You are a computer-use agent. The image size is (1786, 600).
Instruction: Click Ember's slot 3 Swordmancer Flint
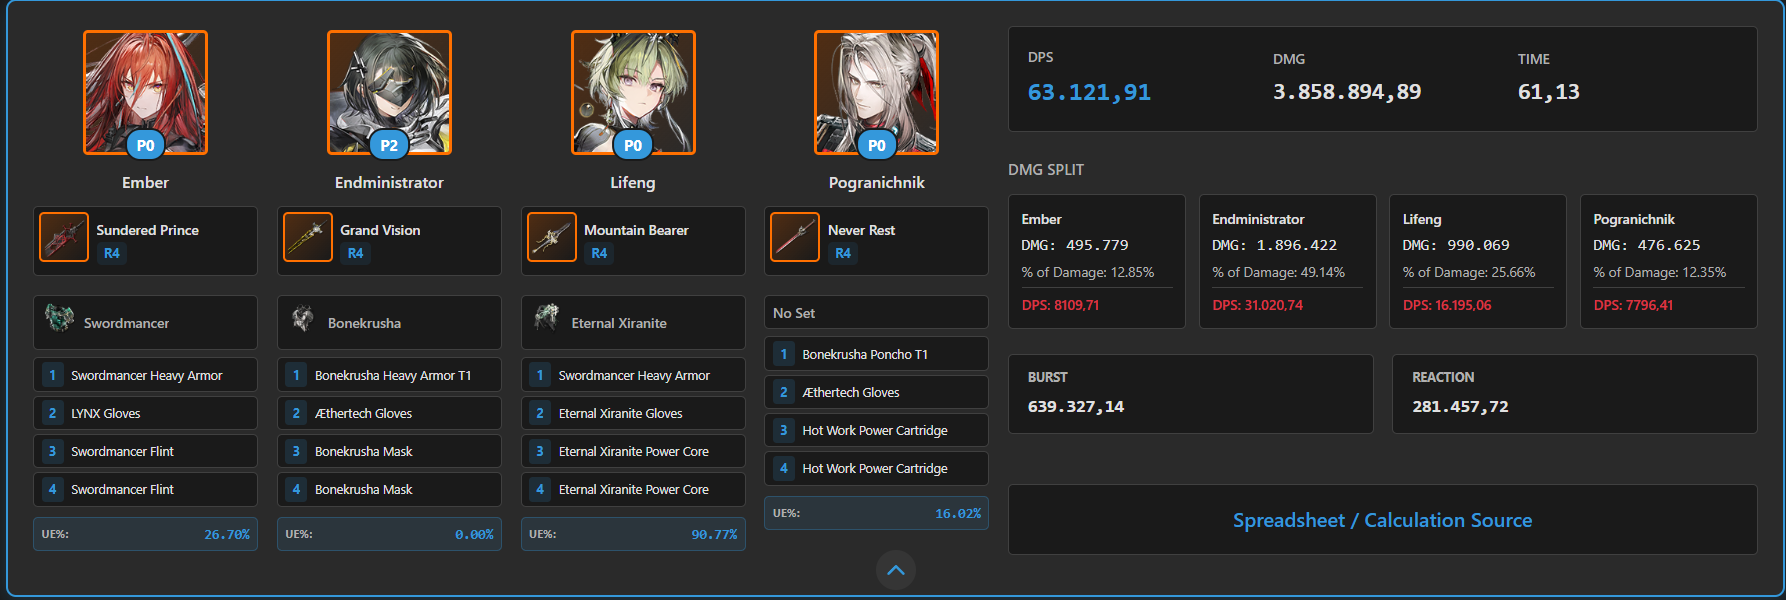point(145,451)
